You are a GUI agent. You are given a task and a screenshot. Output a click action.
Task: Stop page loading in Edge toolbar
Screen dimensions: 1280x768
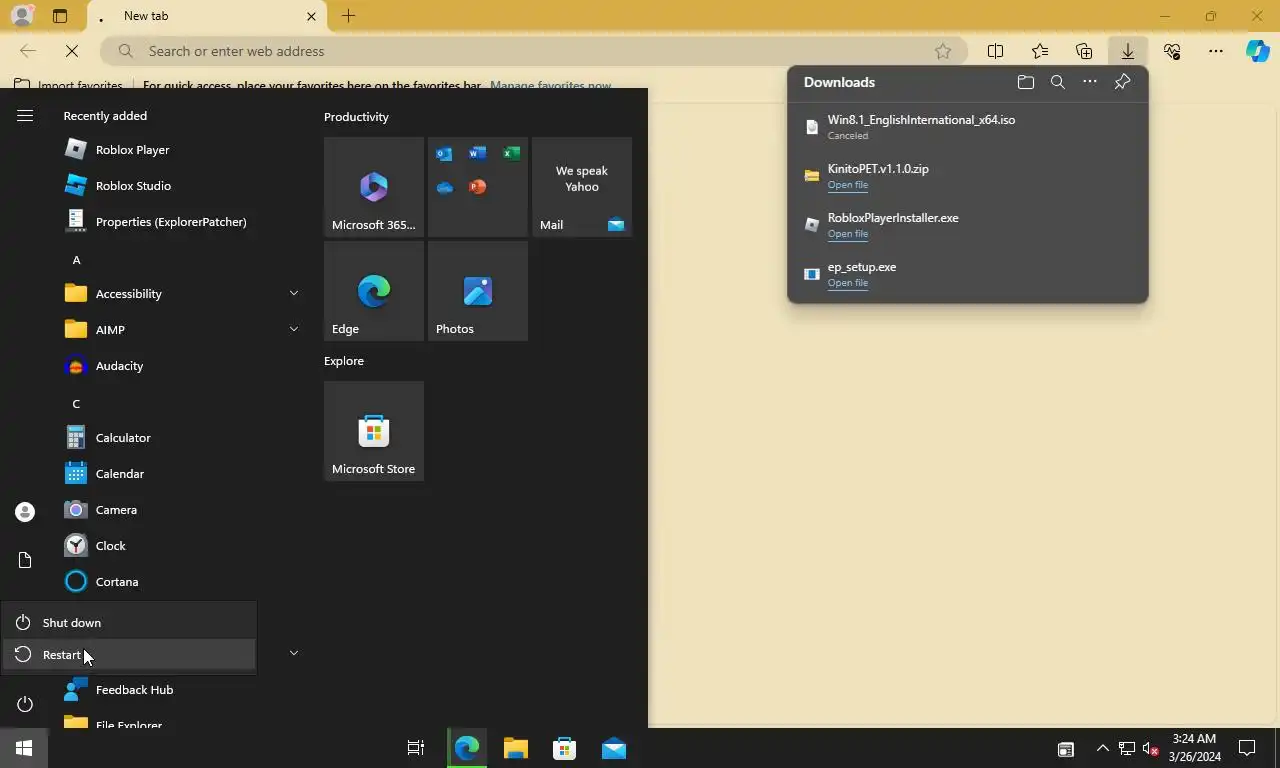click(x=72, y=51)
